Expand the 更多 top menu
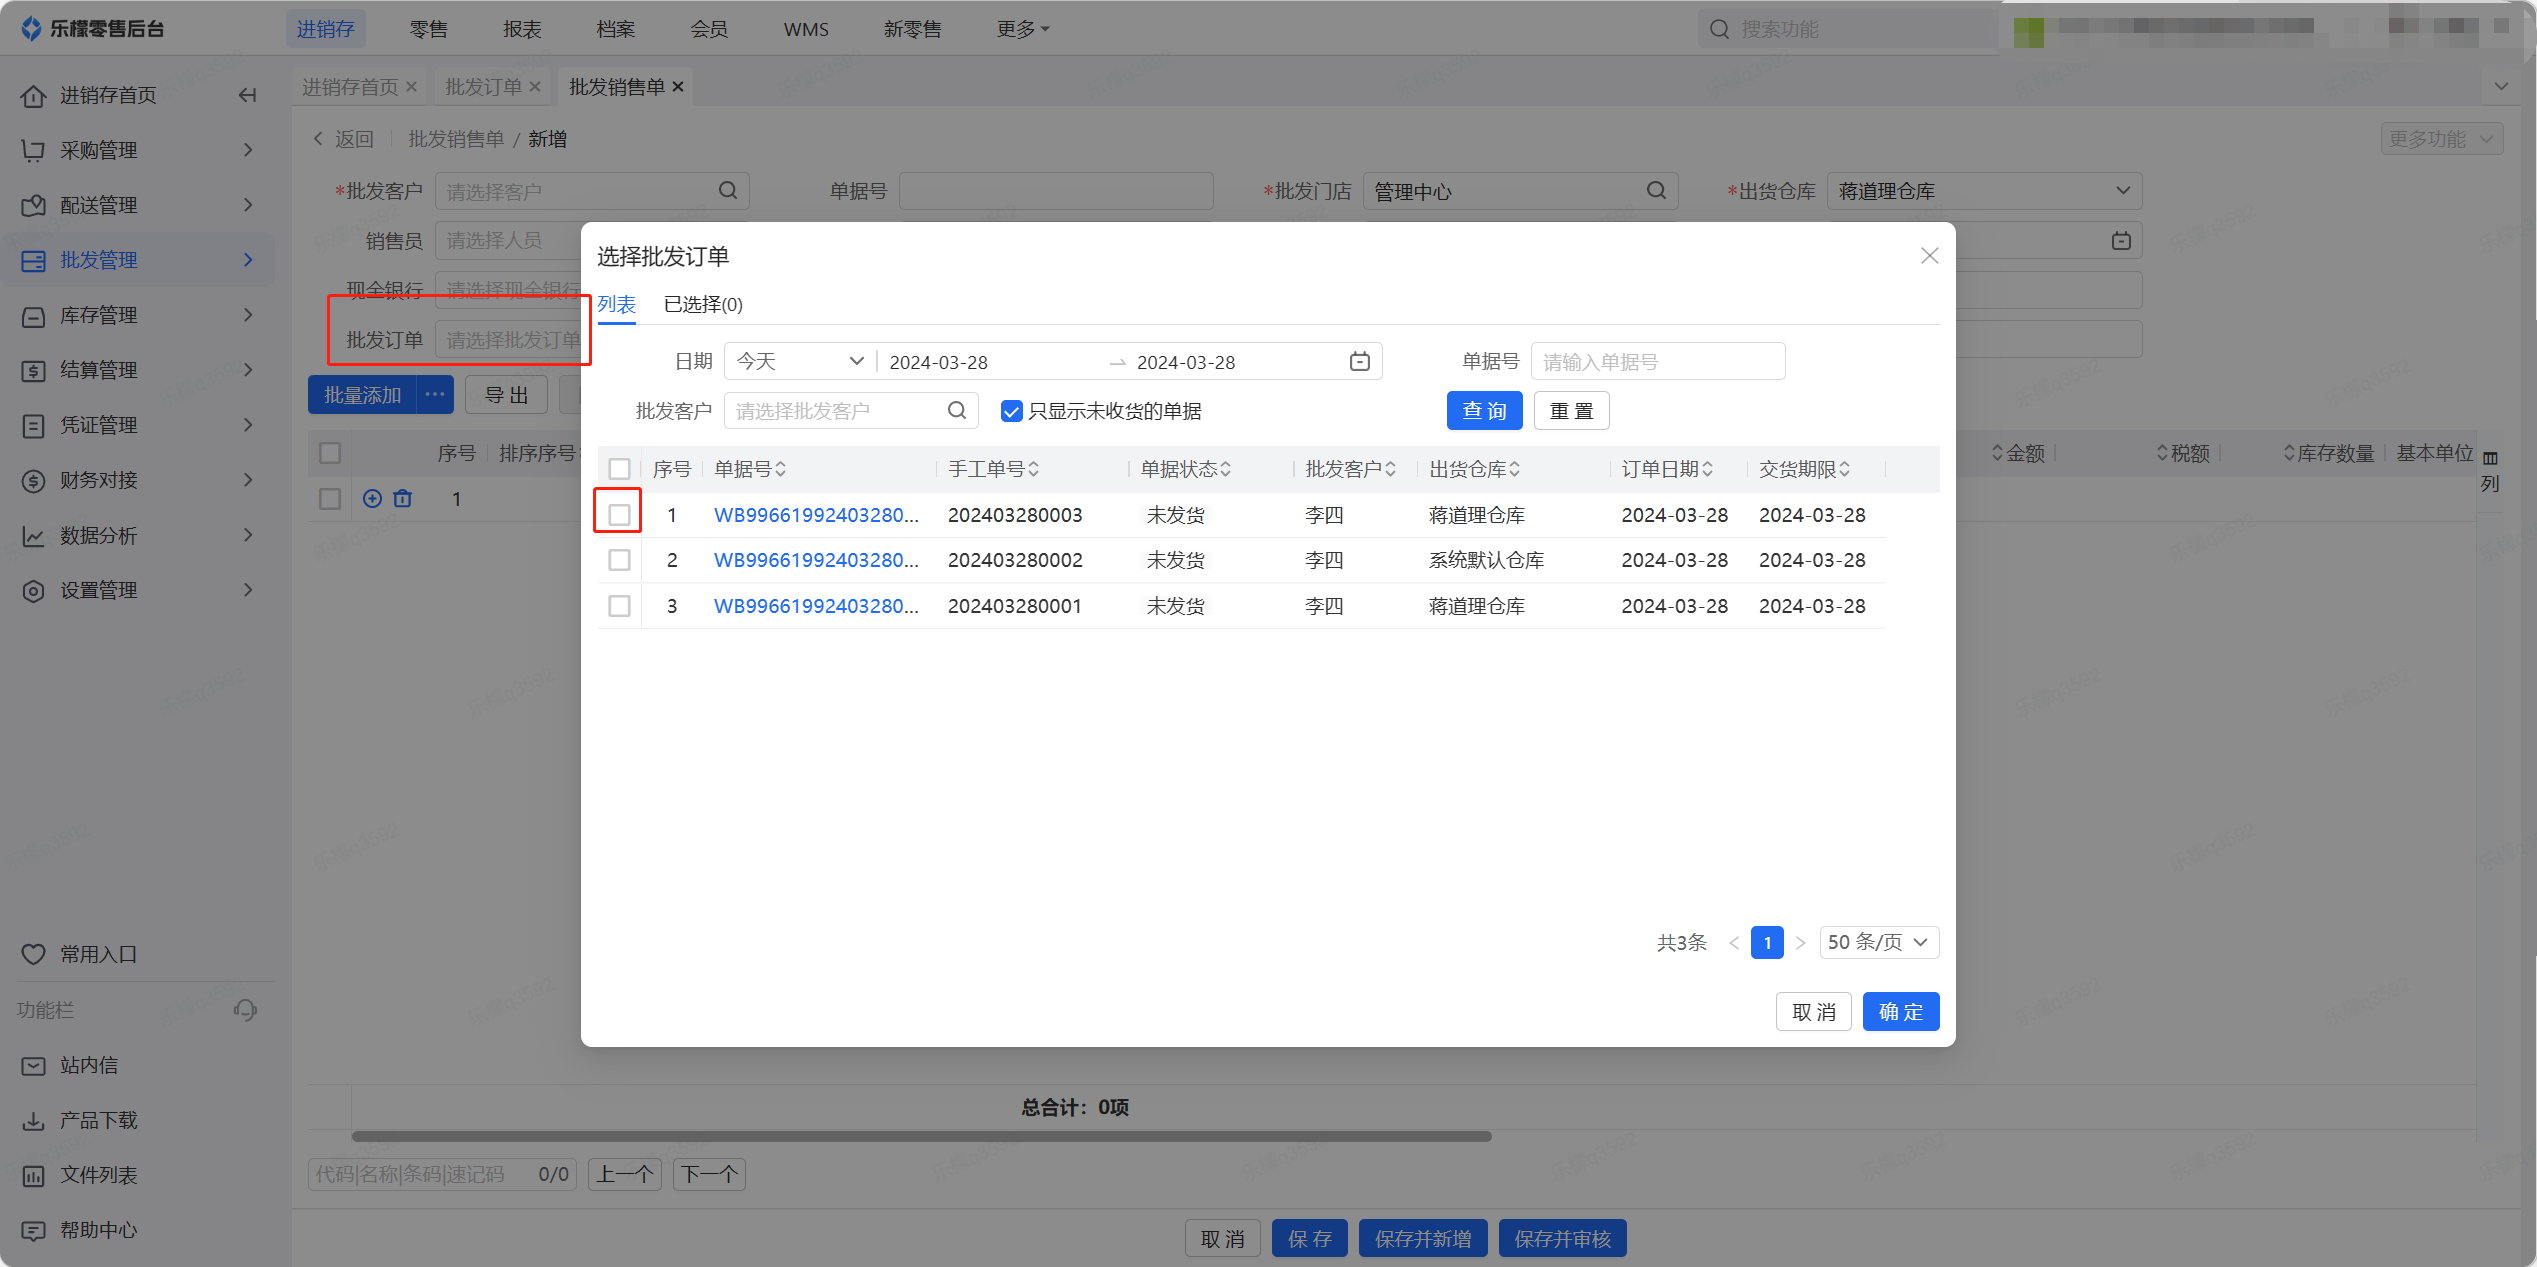This screenshot has height=1267, width=2537. 1023,29
